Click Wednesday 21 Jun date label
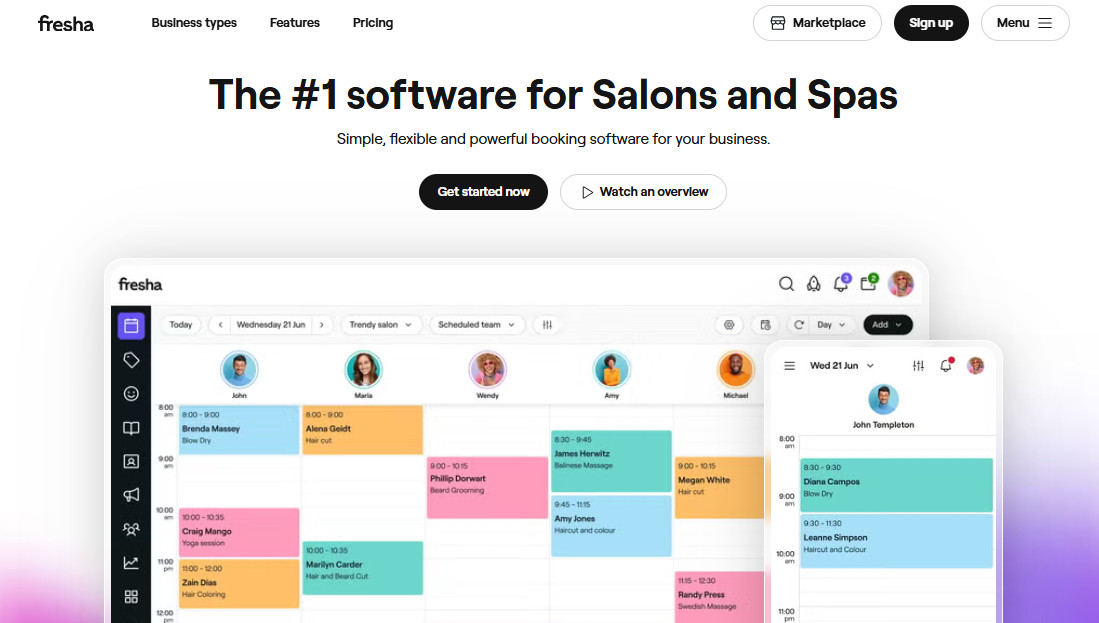 [x=271, y=324]
